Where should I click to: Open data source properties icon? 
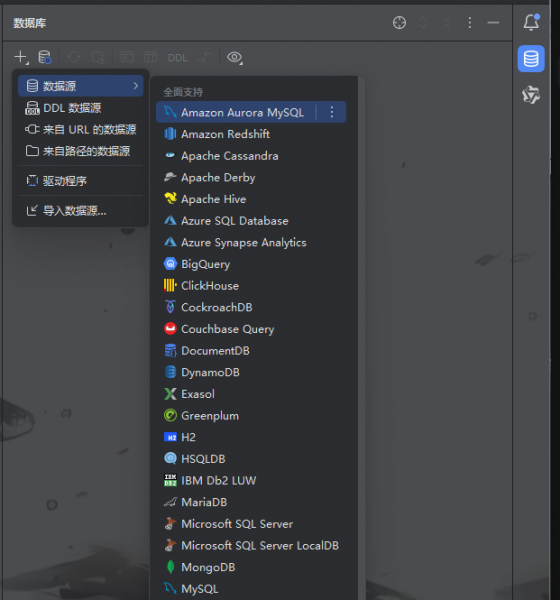click(x=45, y=57)
